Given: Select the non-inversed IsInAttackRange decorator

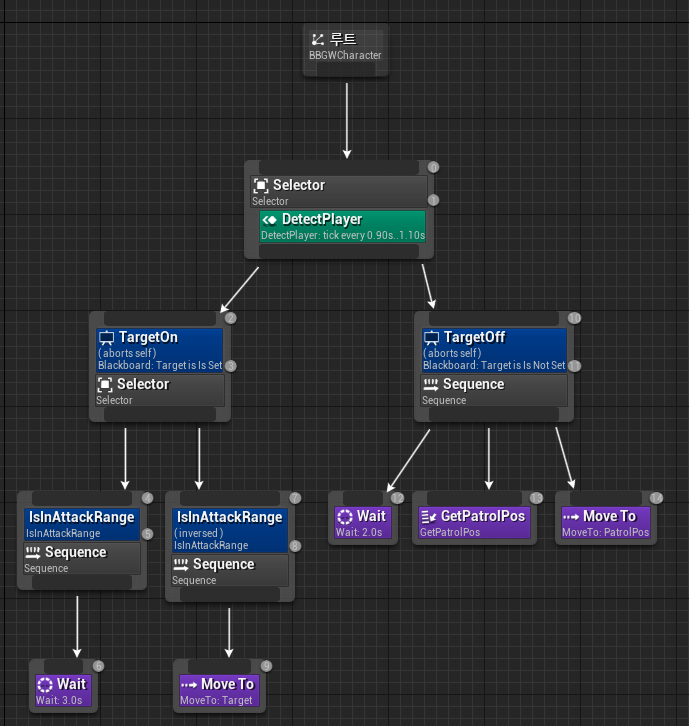Looking at the screenshot, I should point(82,525).
